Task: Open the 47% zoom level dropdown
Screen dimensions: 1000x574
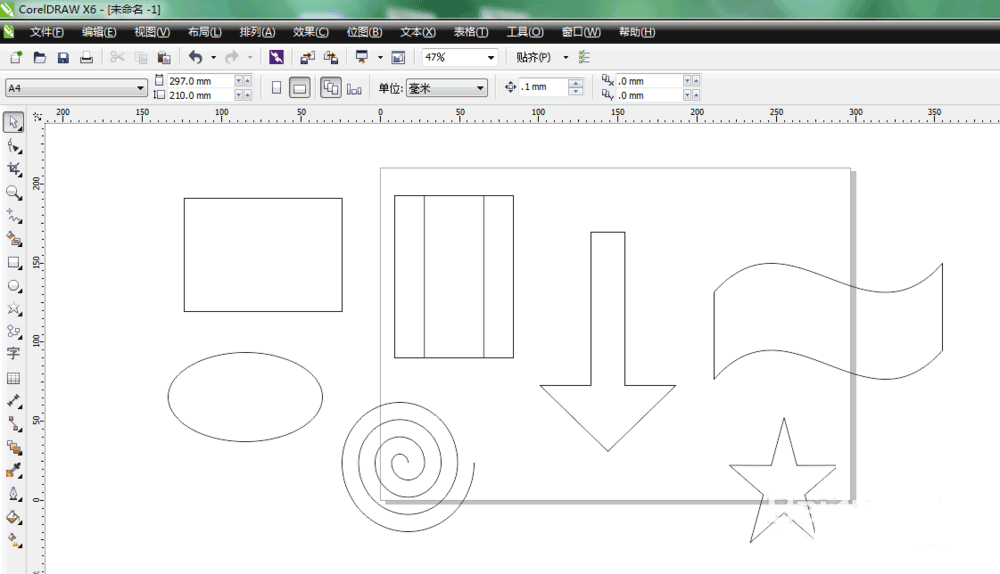Action: 490,57
